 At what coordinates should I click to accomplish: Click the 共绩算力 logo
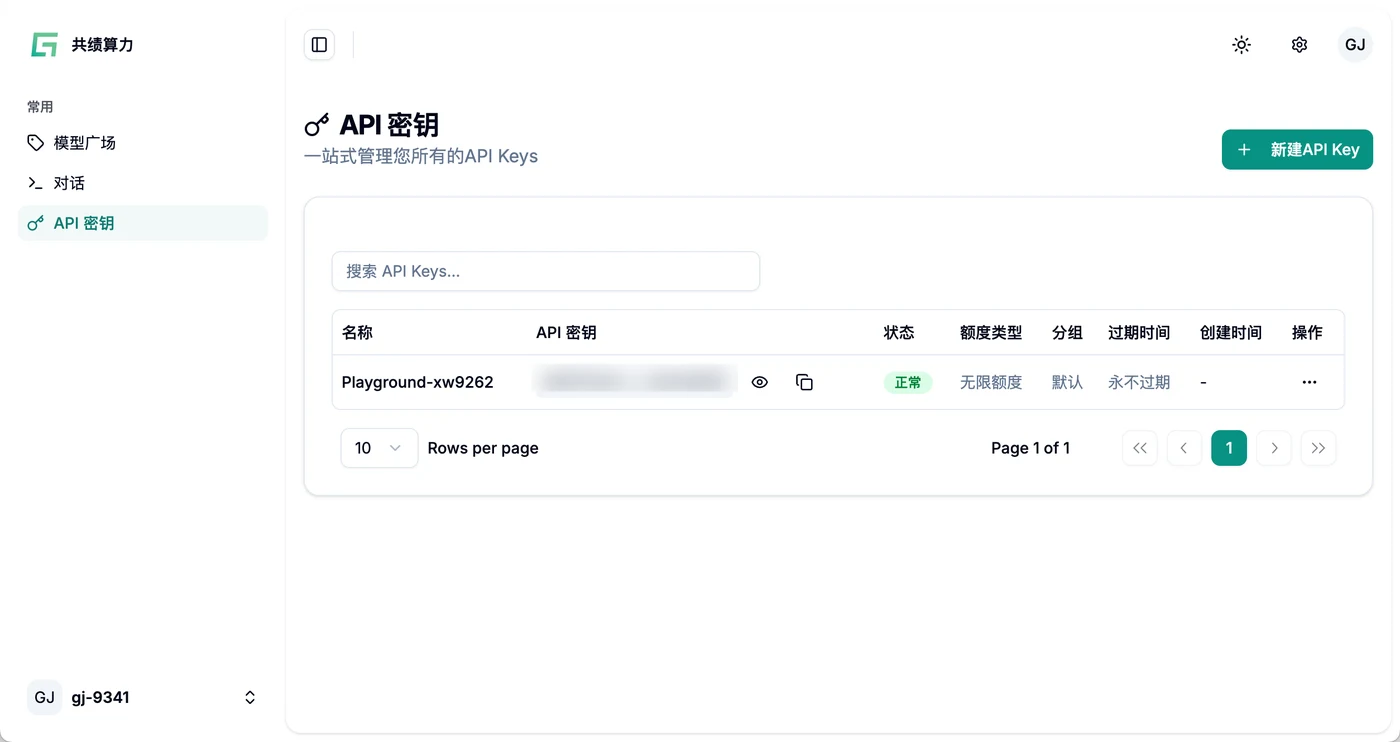82,45
